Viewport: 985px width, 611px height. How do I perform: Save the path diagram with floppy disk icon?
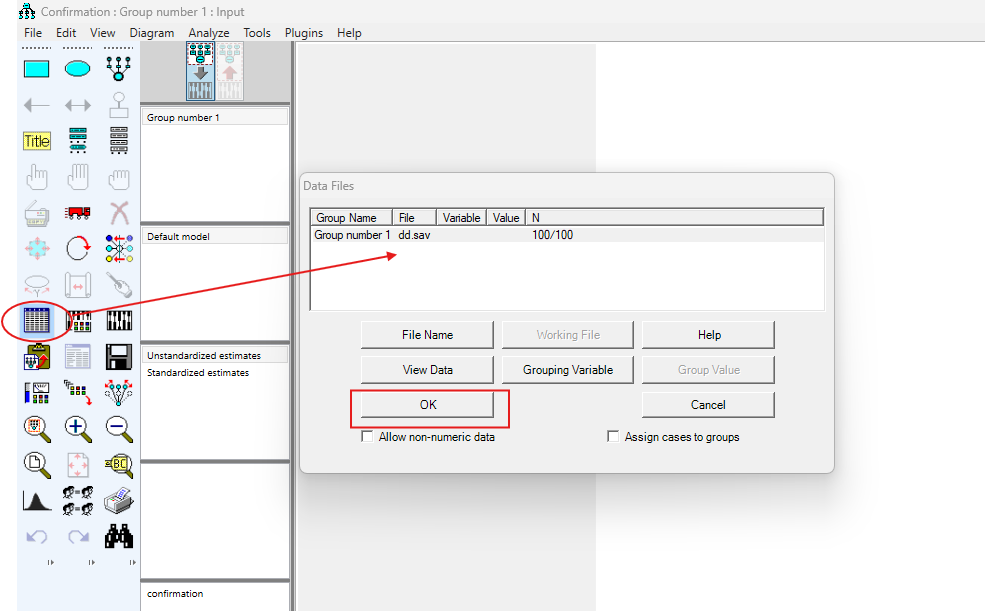(x=119, y=357)
